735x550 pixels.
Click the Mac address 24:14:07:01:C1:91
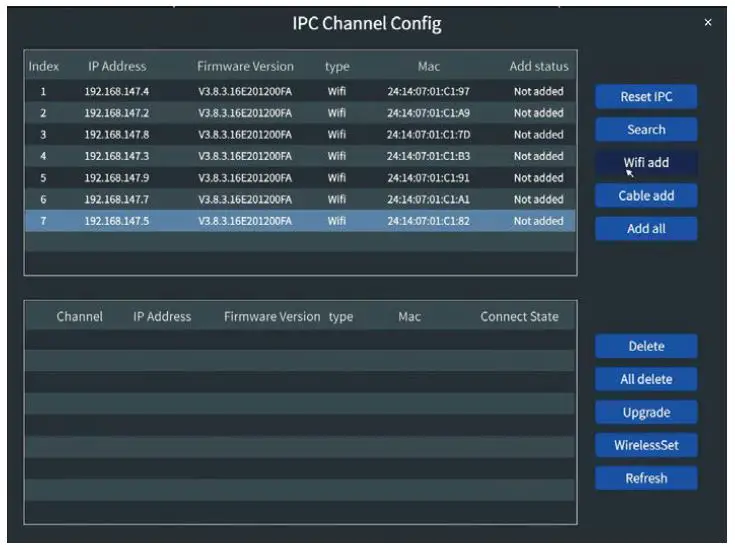tap(428, 178)
